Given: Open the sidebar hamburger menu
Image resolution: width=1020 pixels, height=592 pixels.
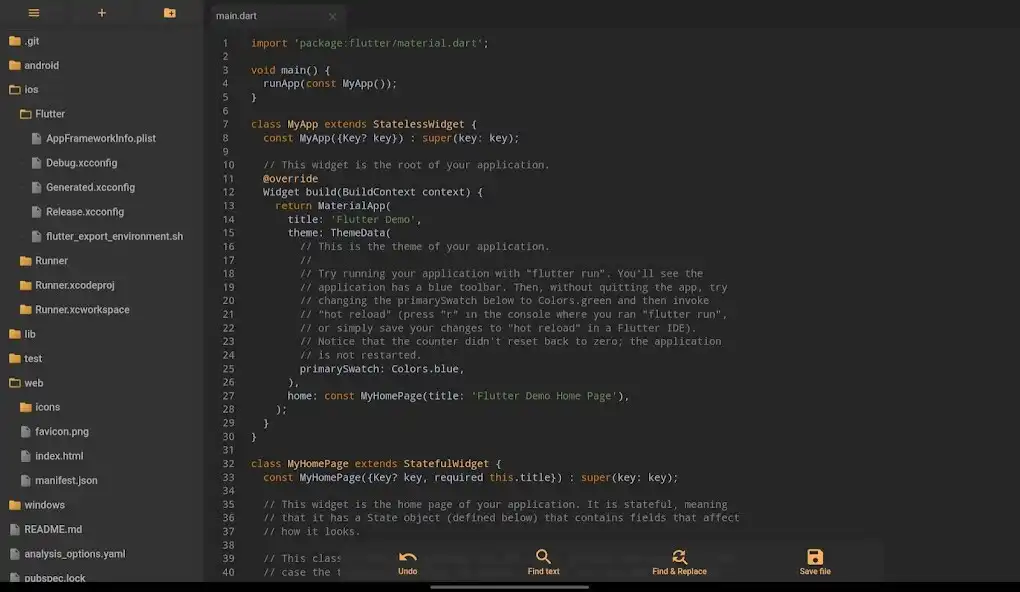Looking at the screenshot, I should (34, 13).
